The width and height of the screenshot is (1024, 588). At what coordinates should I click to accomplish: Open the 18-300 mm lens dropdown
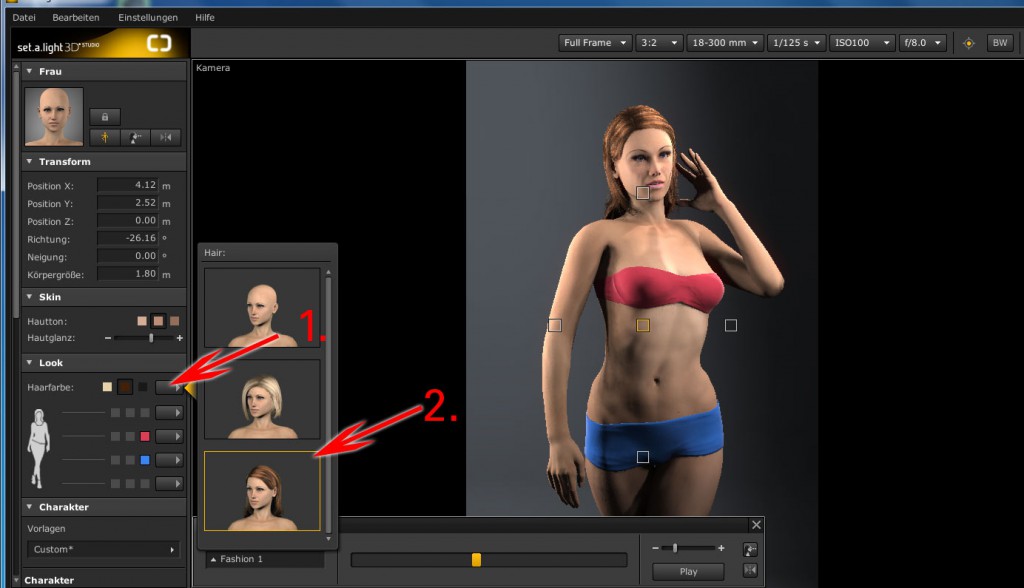click(x=725, y=43)
